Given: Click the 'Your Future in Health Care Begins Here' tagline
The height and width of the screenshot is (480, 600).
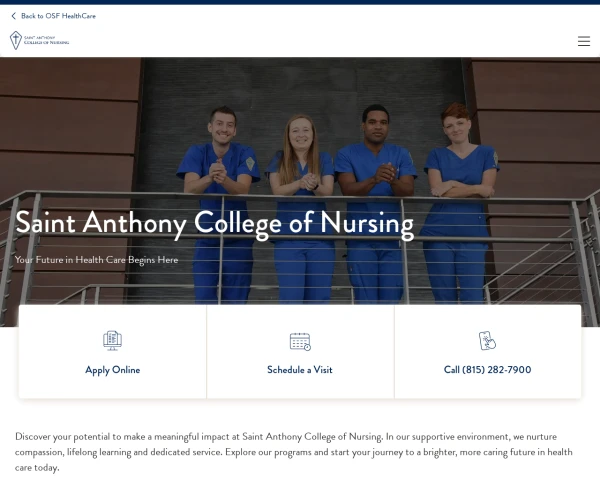Looking at the screenshot, I should [x=96, y=260].
